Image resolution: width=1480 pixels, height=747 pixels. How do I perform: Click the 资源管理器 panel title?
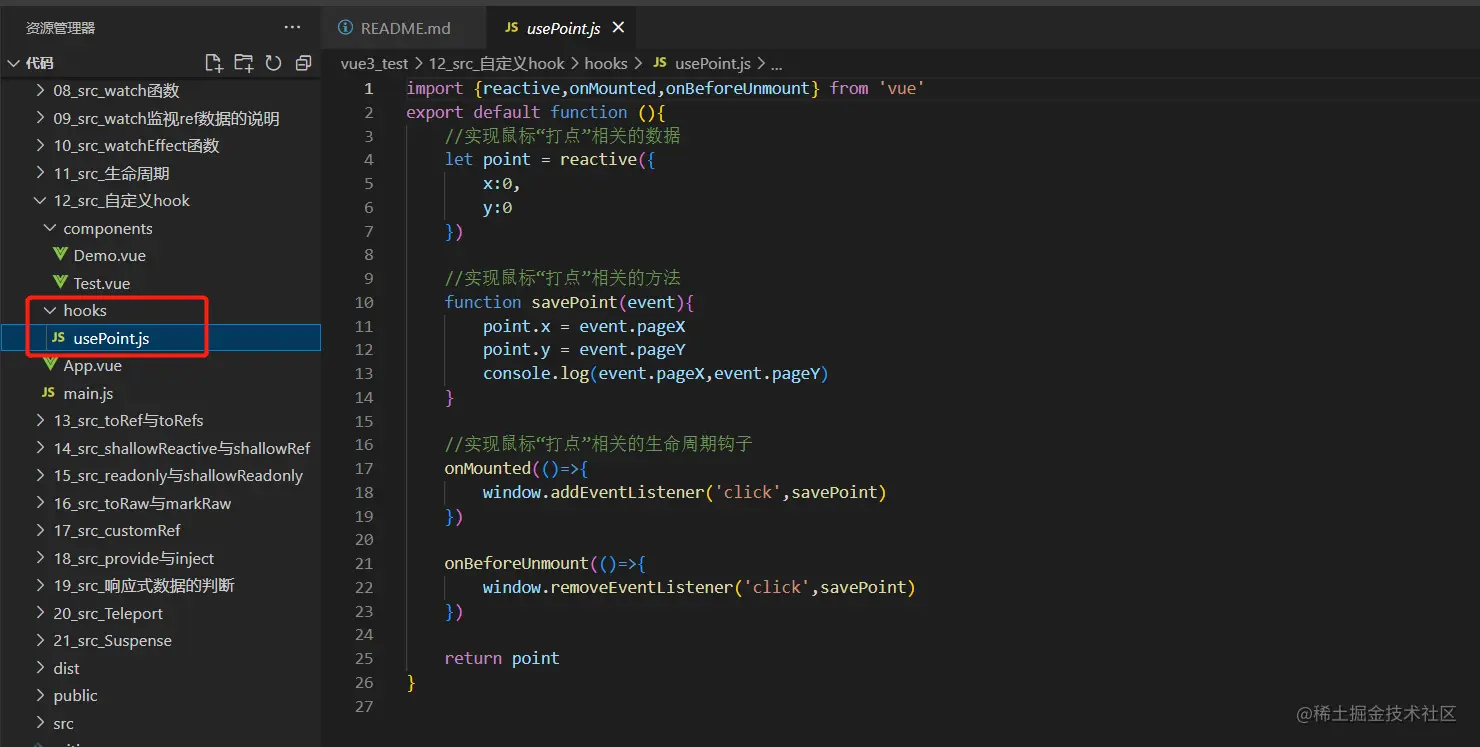point(61,28)
